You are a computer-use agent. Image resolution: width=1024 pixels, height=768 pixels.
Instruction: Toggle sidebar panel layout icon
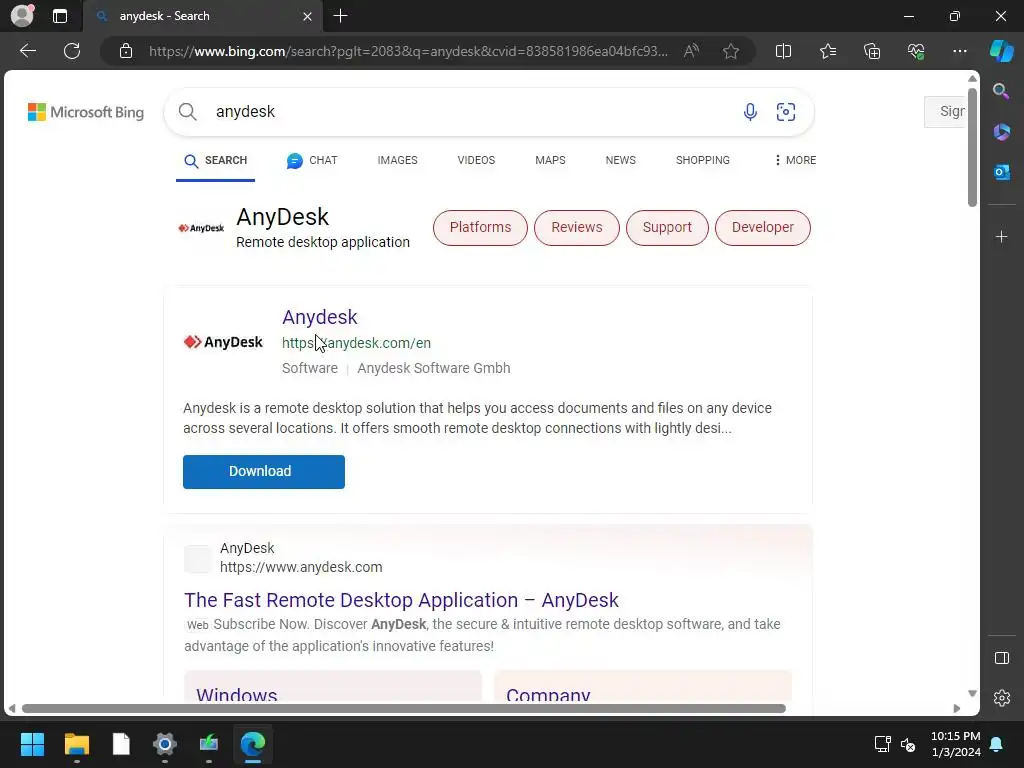pos(1001,658)
